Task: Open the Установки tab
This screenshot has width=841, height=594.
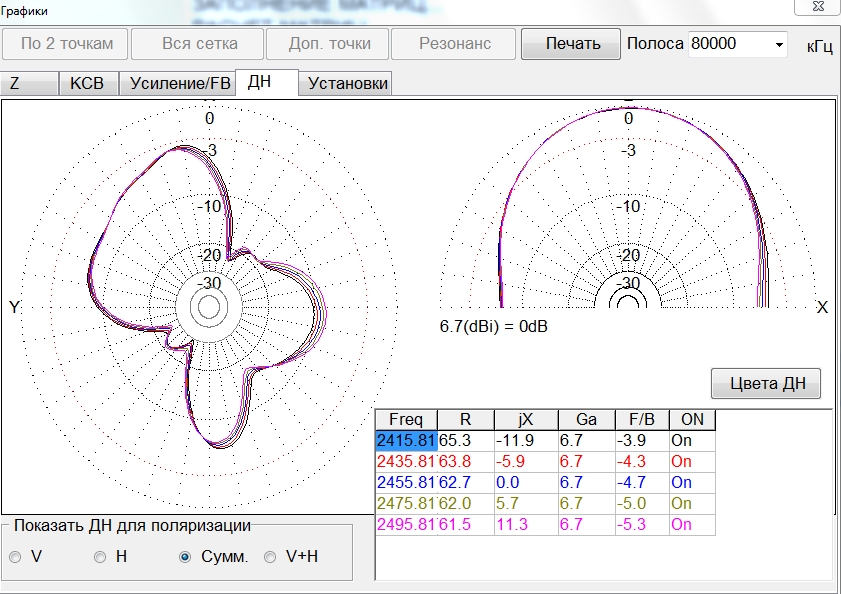Action: click(x=348, y=83)
